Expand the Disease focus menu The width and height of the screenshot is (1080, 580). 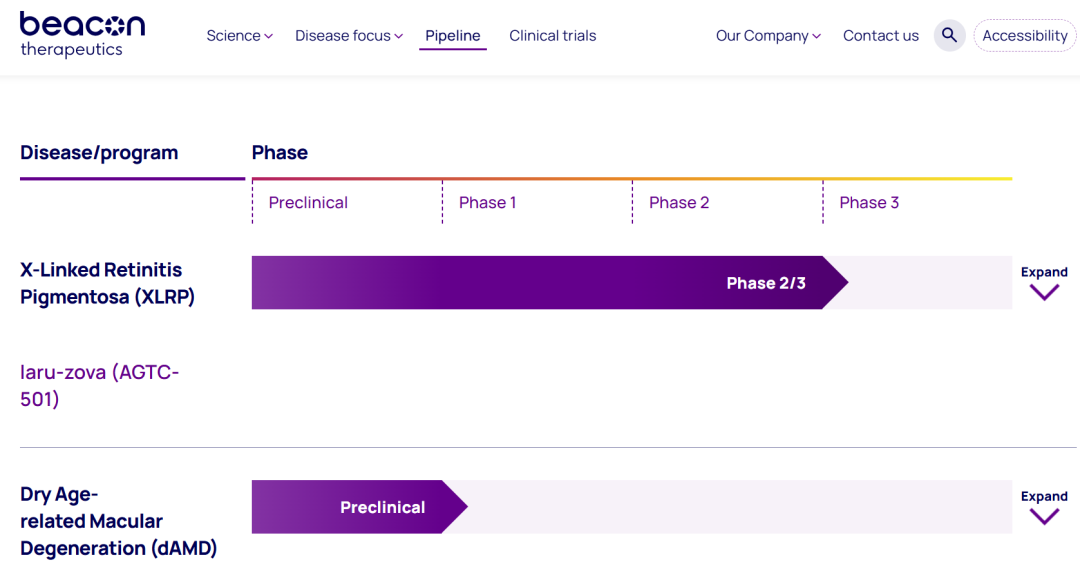(349, 36)
